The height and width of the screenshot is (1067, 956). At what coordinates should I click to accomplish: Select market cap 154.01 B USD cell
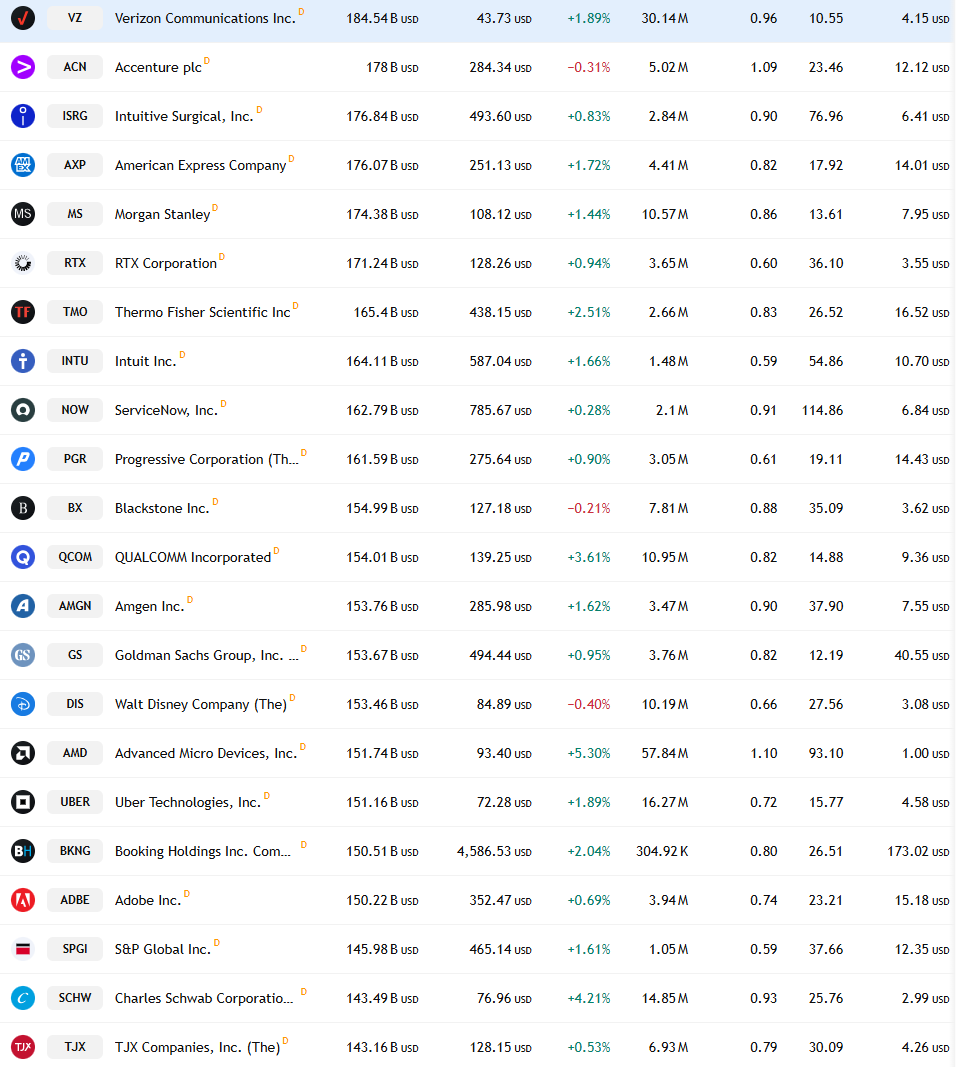[x=382, y=557]
